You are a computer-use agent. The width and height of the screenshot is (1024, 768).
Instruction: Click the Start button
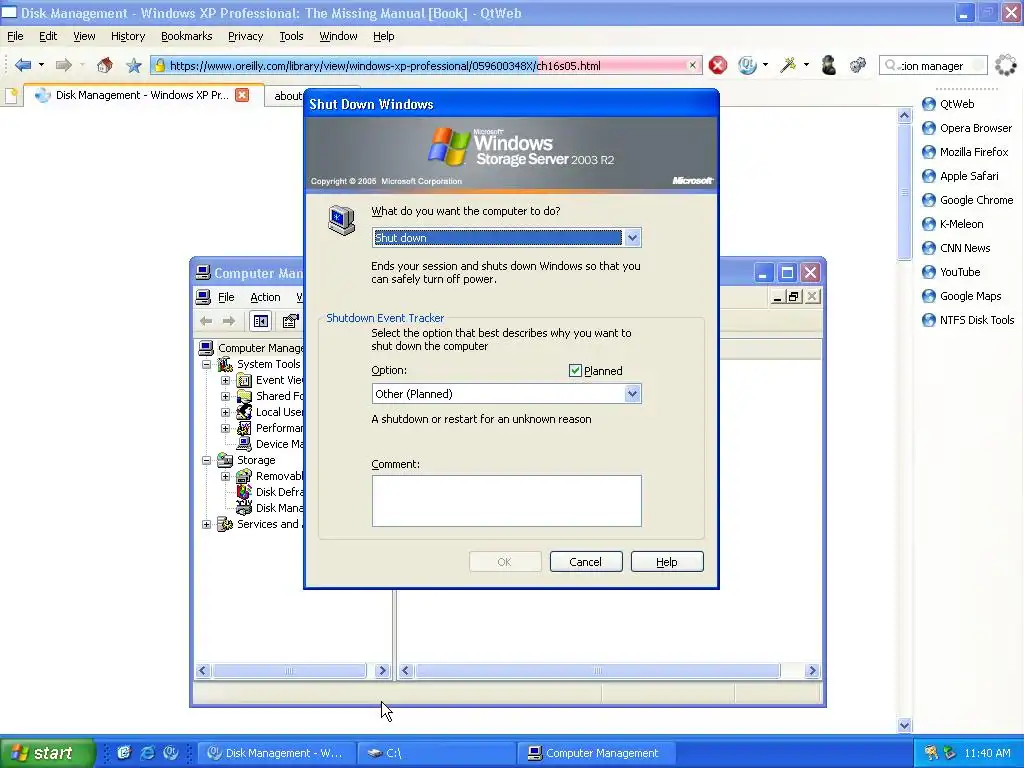[47, 753]
